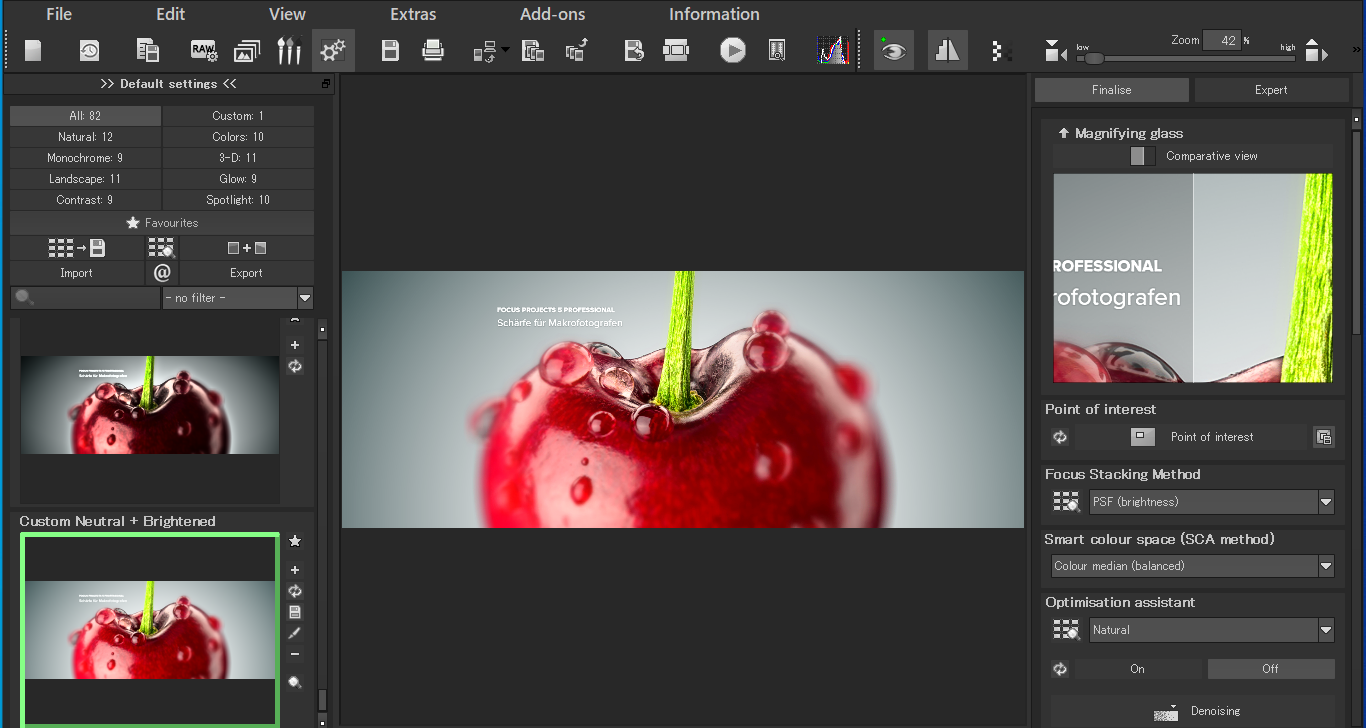Open the editing gears module

tap(333, 49)
